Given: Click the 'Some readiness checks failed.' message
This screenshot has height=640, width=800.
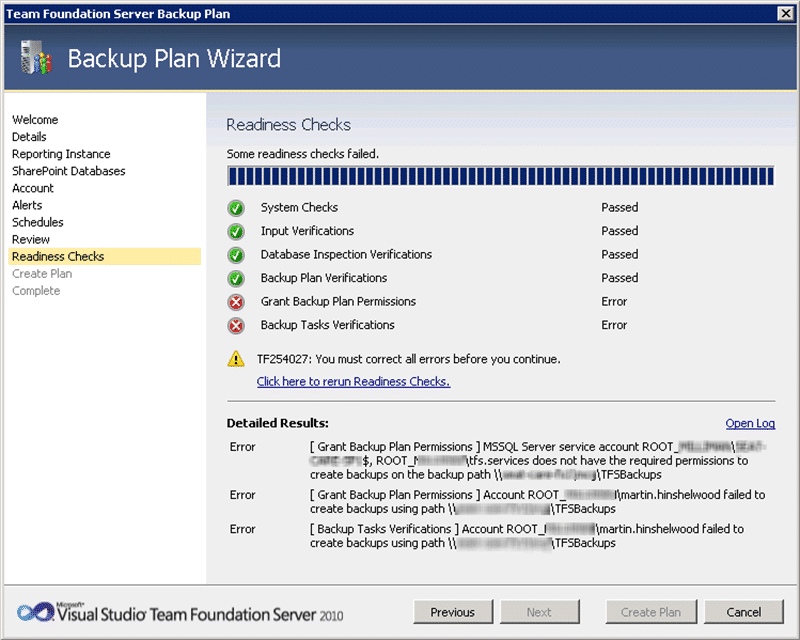Looking at the screenshot, I should tap(303, 154).
